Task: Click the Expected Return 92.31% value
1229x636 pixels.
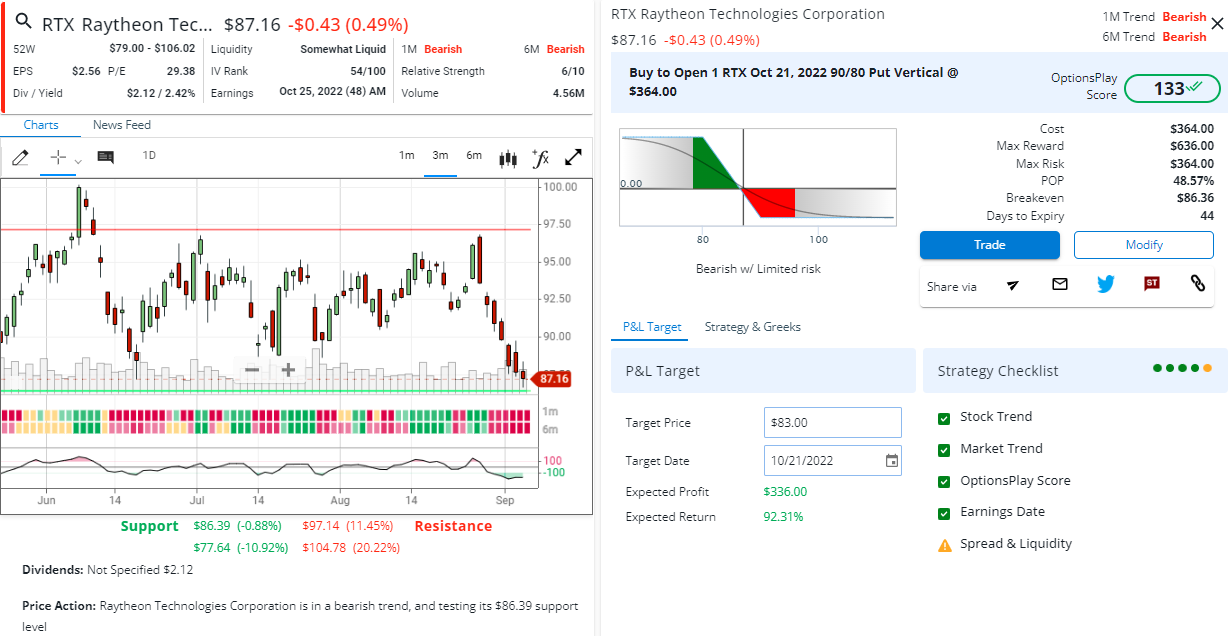Action: pyautogui.click(x=783, y=517)
